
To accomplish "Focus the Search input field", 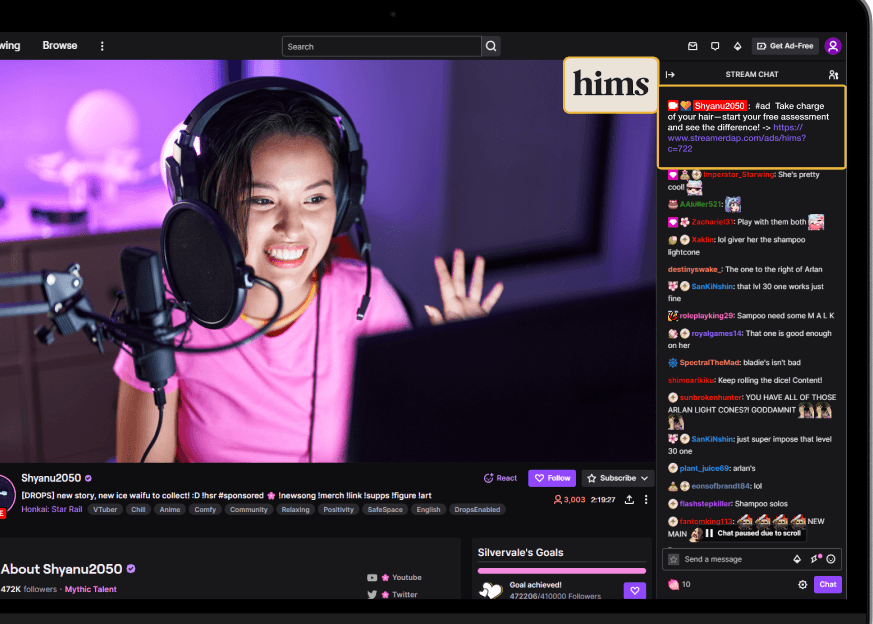I will (381, 46).
